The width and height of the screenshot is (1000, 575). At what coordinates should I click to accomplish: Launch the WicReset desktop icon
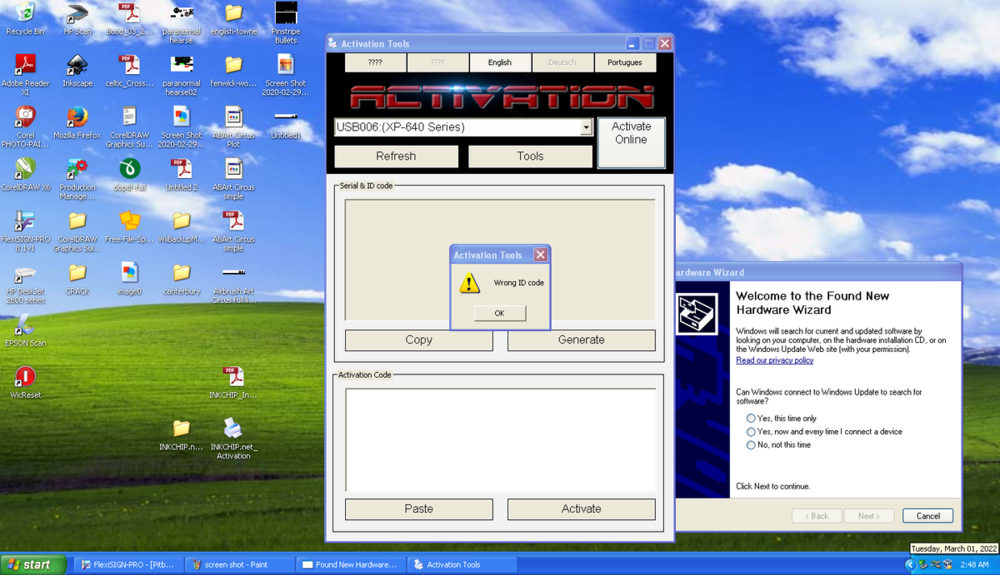(x=25, y=382)
